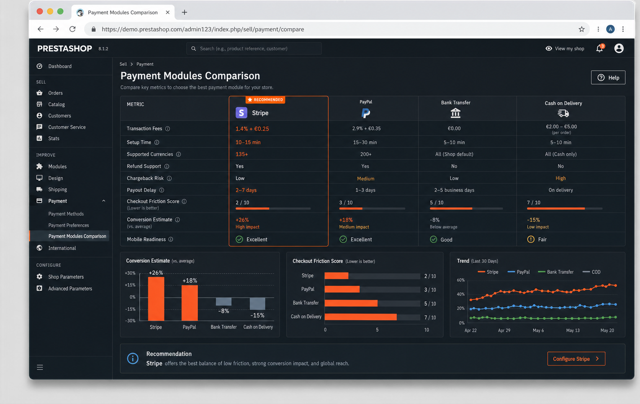Click info icon next to Transaction Fees
The height and width of the screenshot is (404, 640).
point(167,129)
